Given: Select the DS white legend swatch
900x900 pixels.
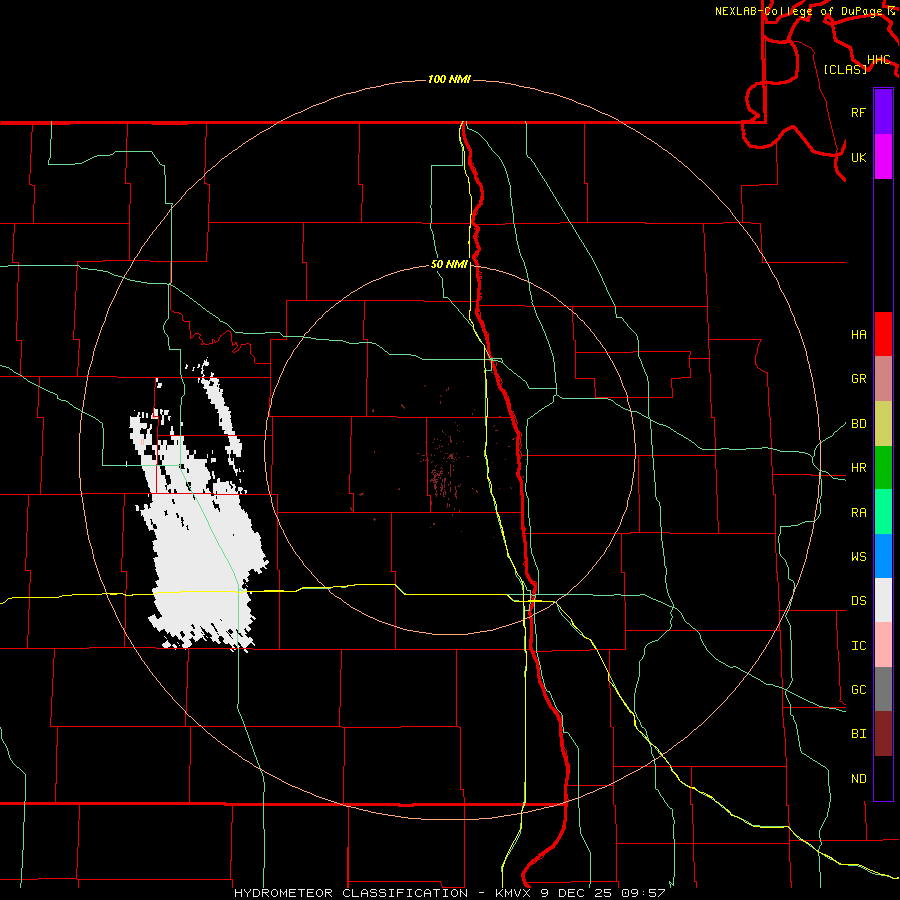Looking at the screenshot, I should pyautogui.click(x=883, y=600).
